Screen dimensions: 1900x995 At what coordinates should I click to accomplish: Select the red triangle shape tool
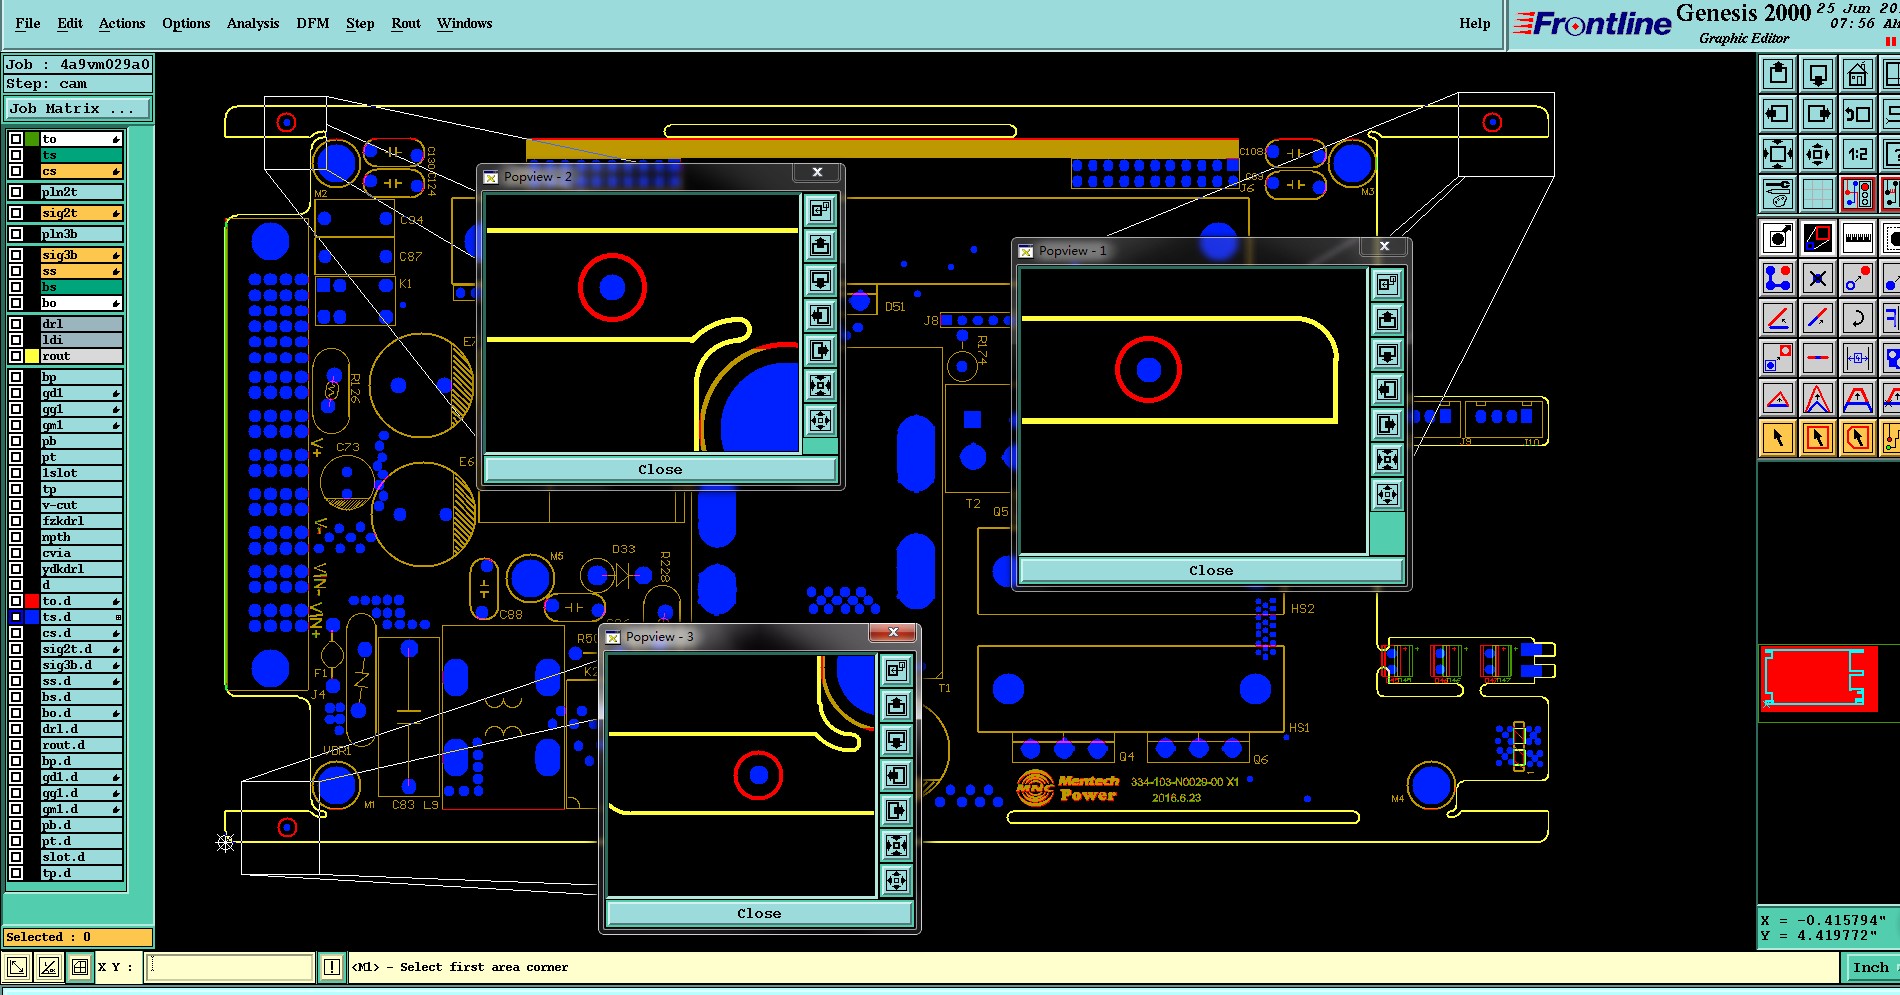point(1778,398)
